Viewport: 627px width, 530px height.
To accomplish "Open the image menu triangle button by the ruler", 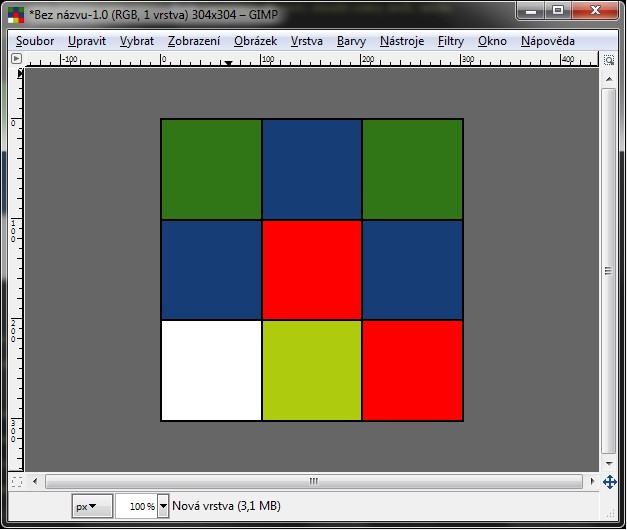I will [x=16, y=59].
